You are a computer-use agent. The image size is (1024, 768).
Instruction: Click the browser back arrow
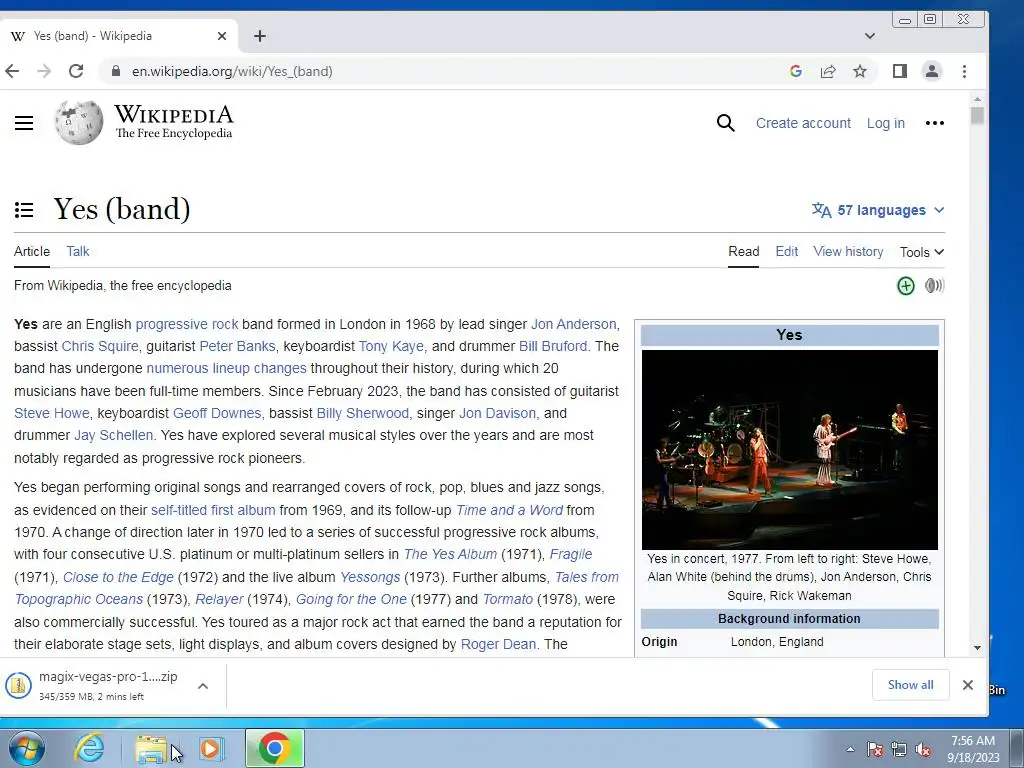[12, 71]
